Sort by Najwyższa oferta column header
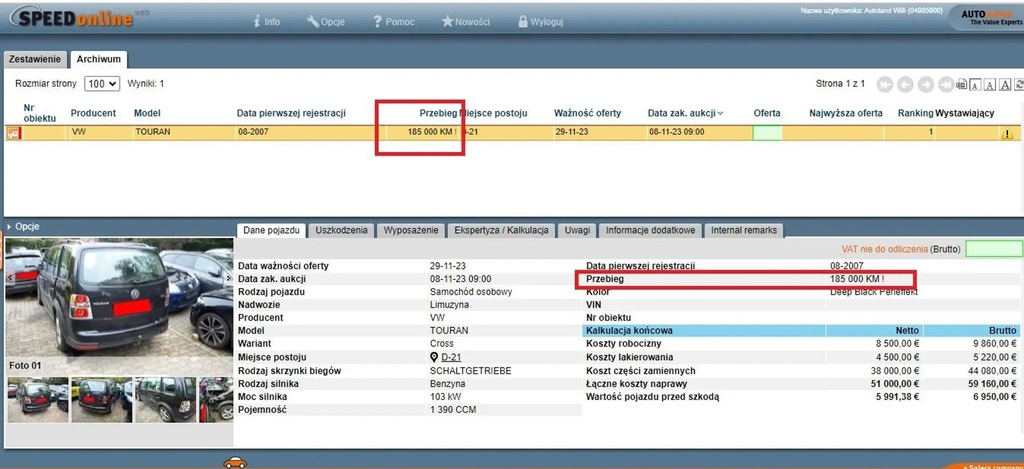1024x469 pixels. point(846,113)
